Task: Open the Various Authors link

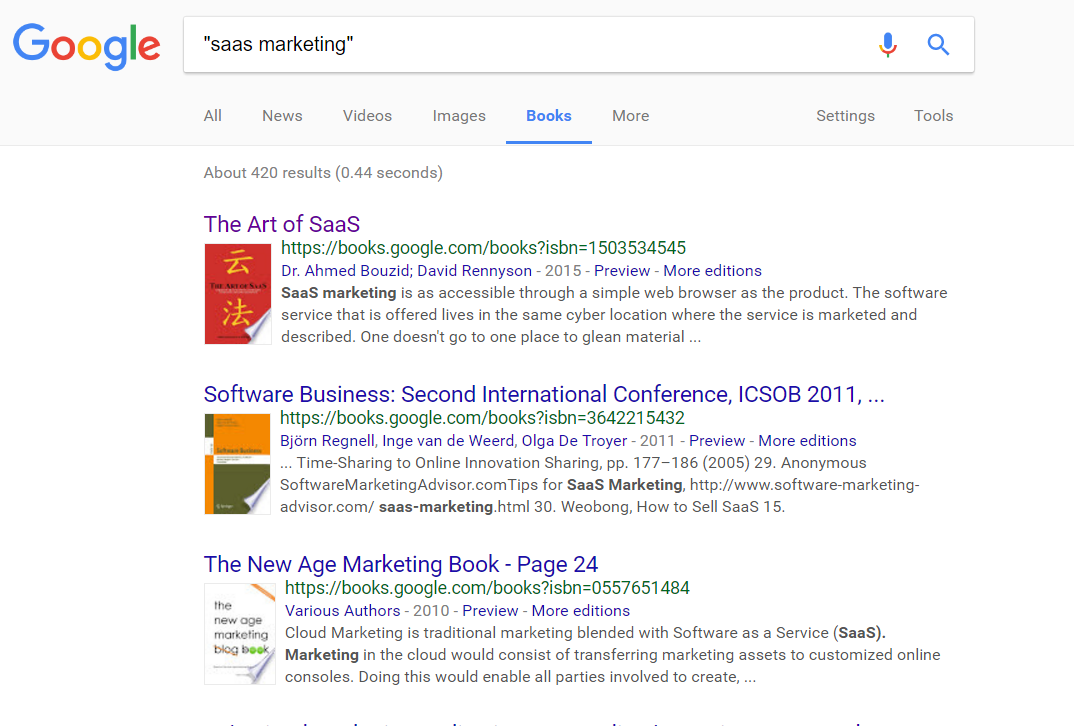Action: click(342, 610)
